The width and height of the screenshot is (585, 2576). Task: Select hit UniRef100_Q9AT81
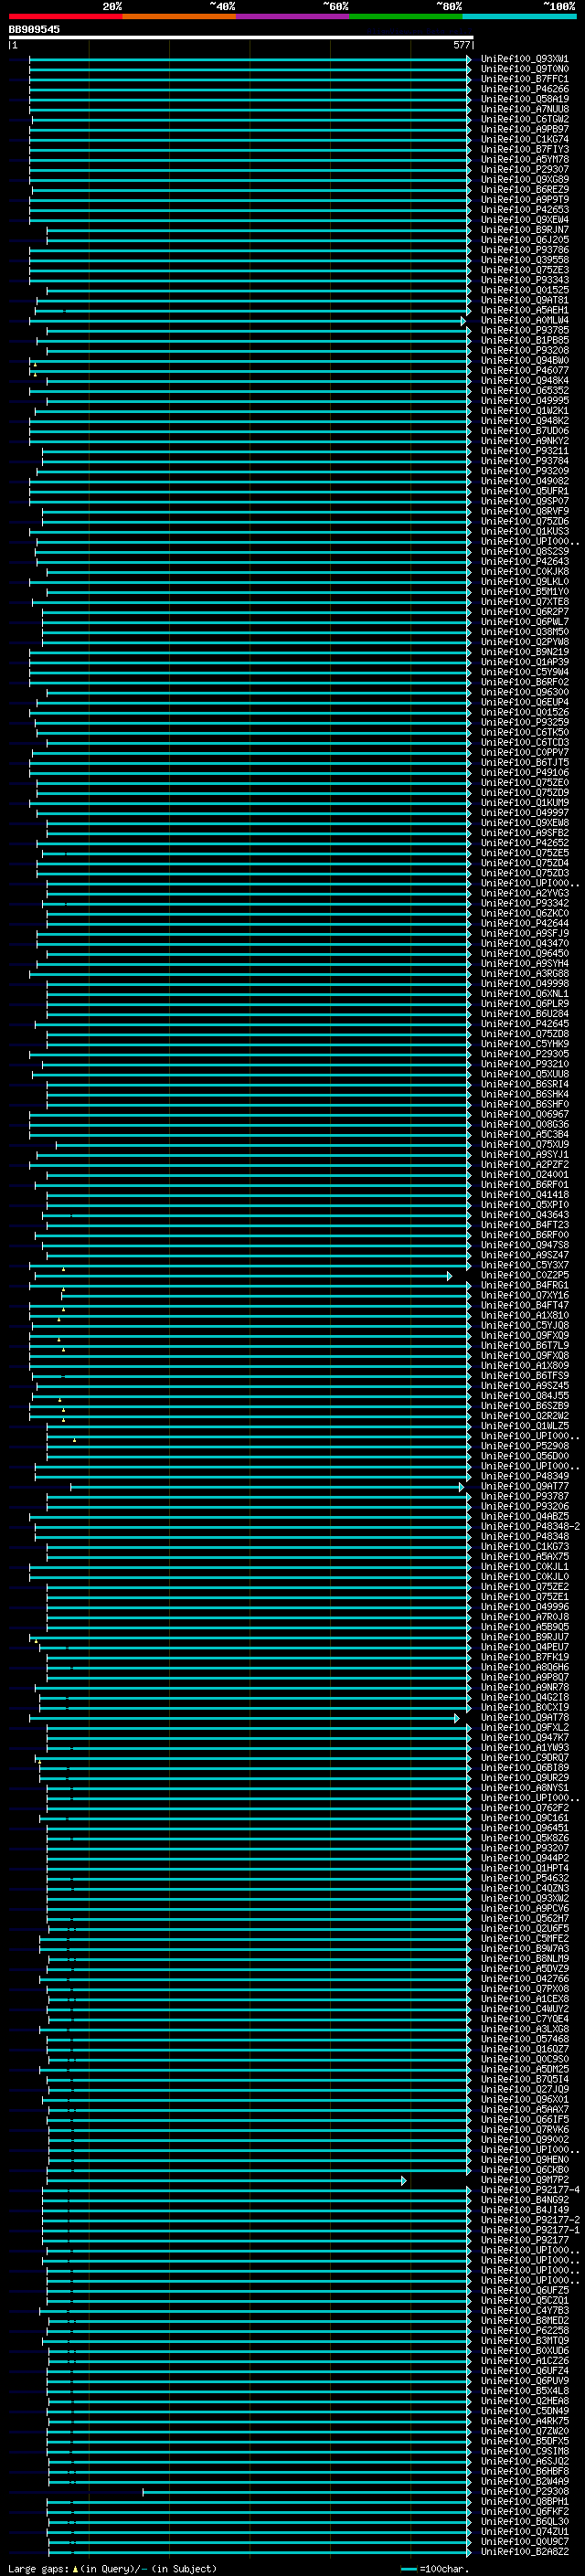[x=525, y=300]
